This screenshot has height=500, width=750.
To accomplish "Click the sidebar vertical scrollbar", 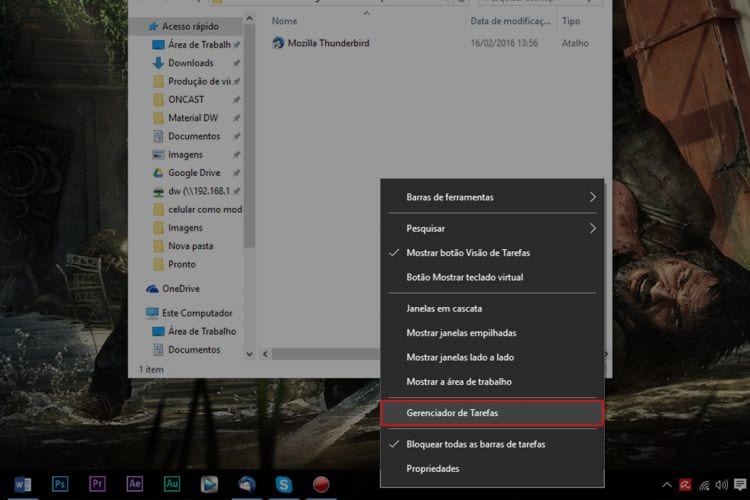I will (x=249, y=187).
